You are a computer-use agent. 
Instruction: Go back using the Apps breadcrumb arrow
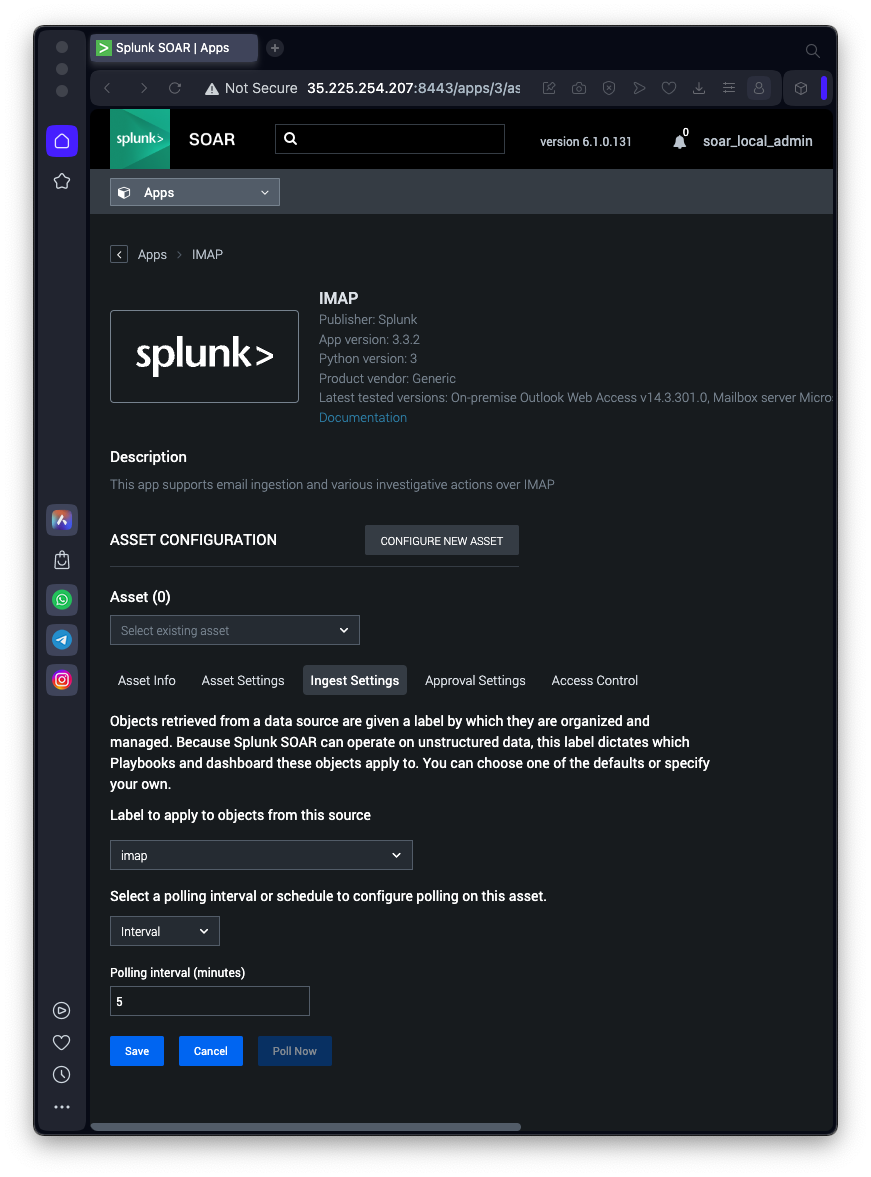click(119, 255)
